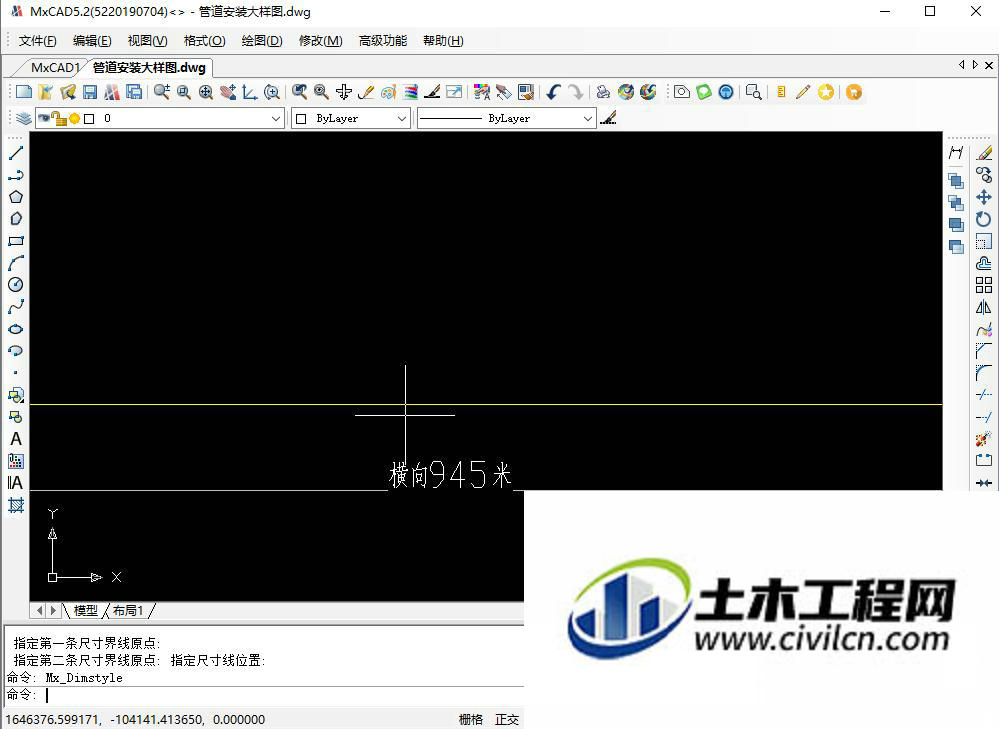Click the green chat bubble icon
Viewport: 999px width, 729px height.
coord(703,92)
